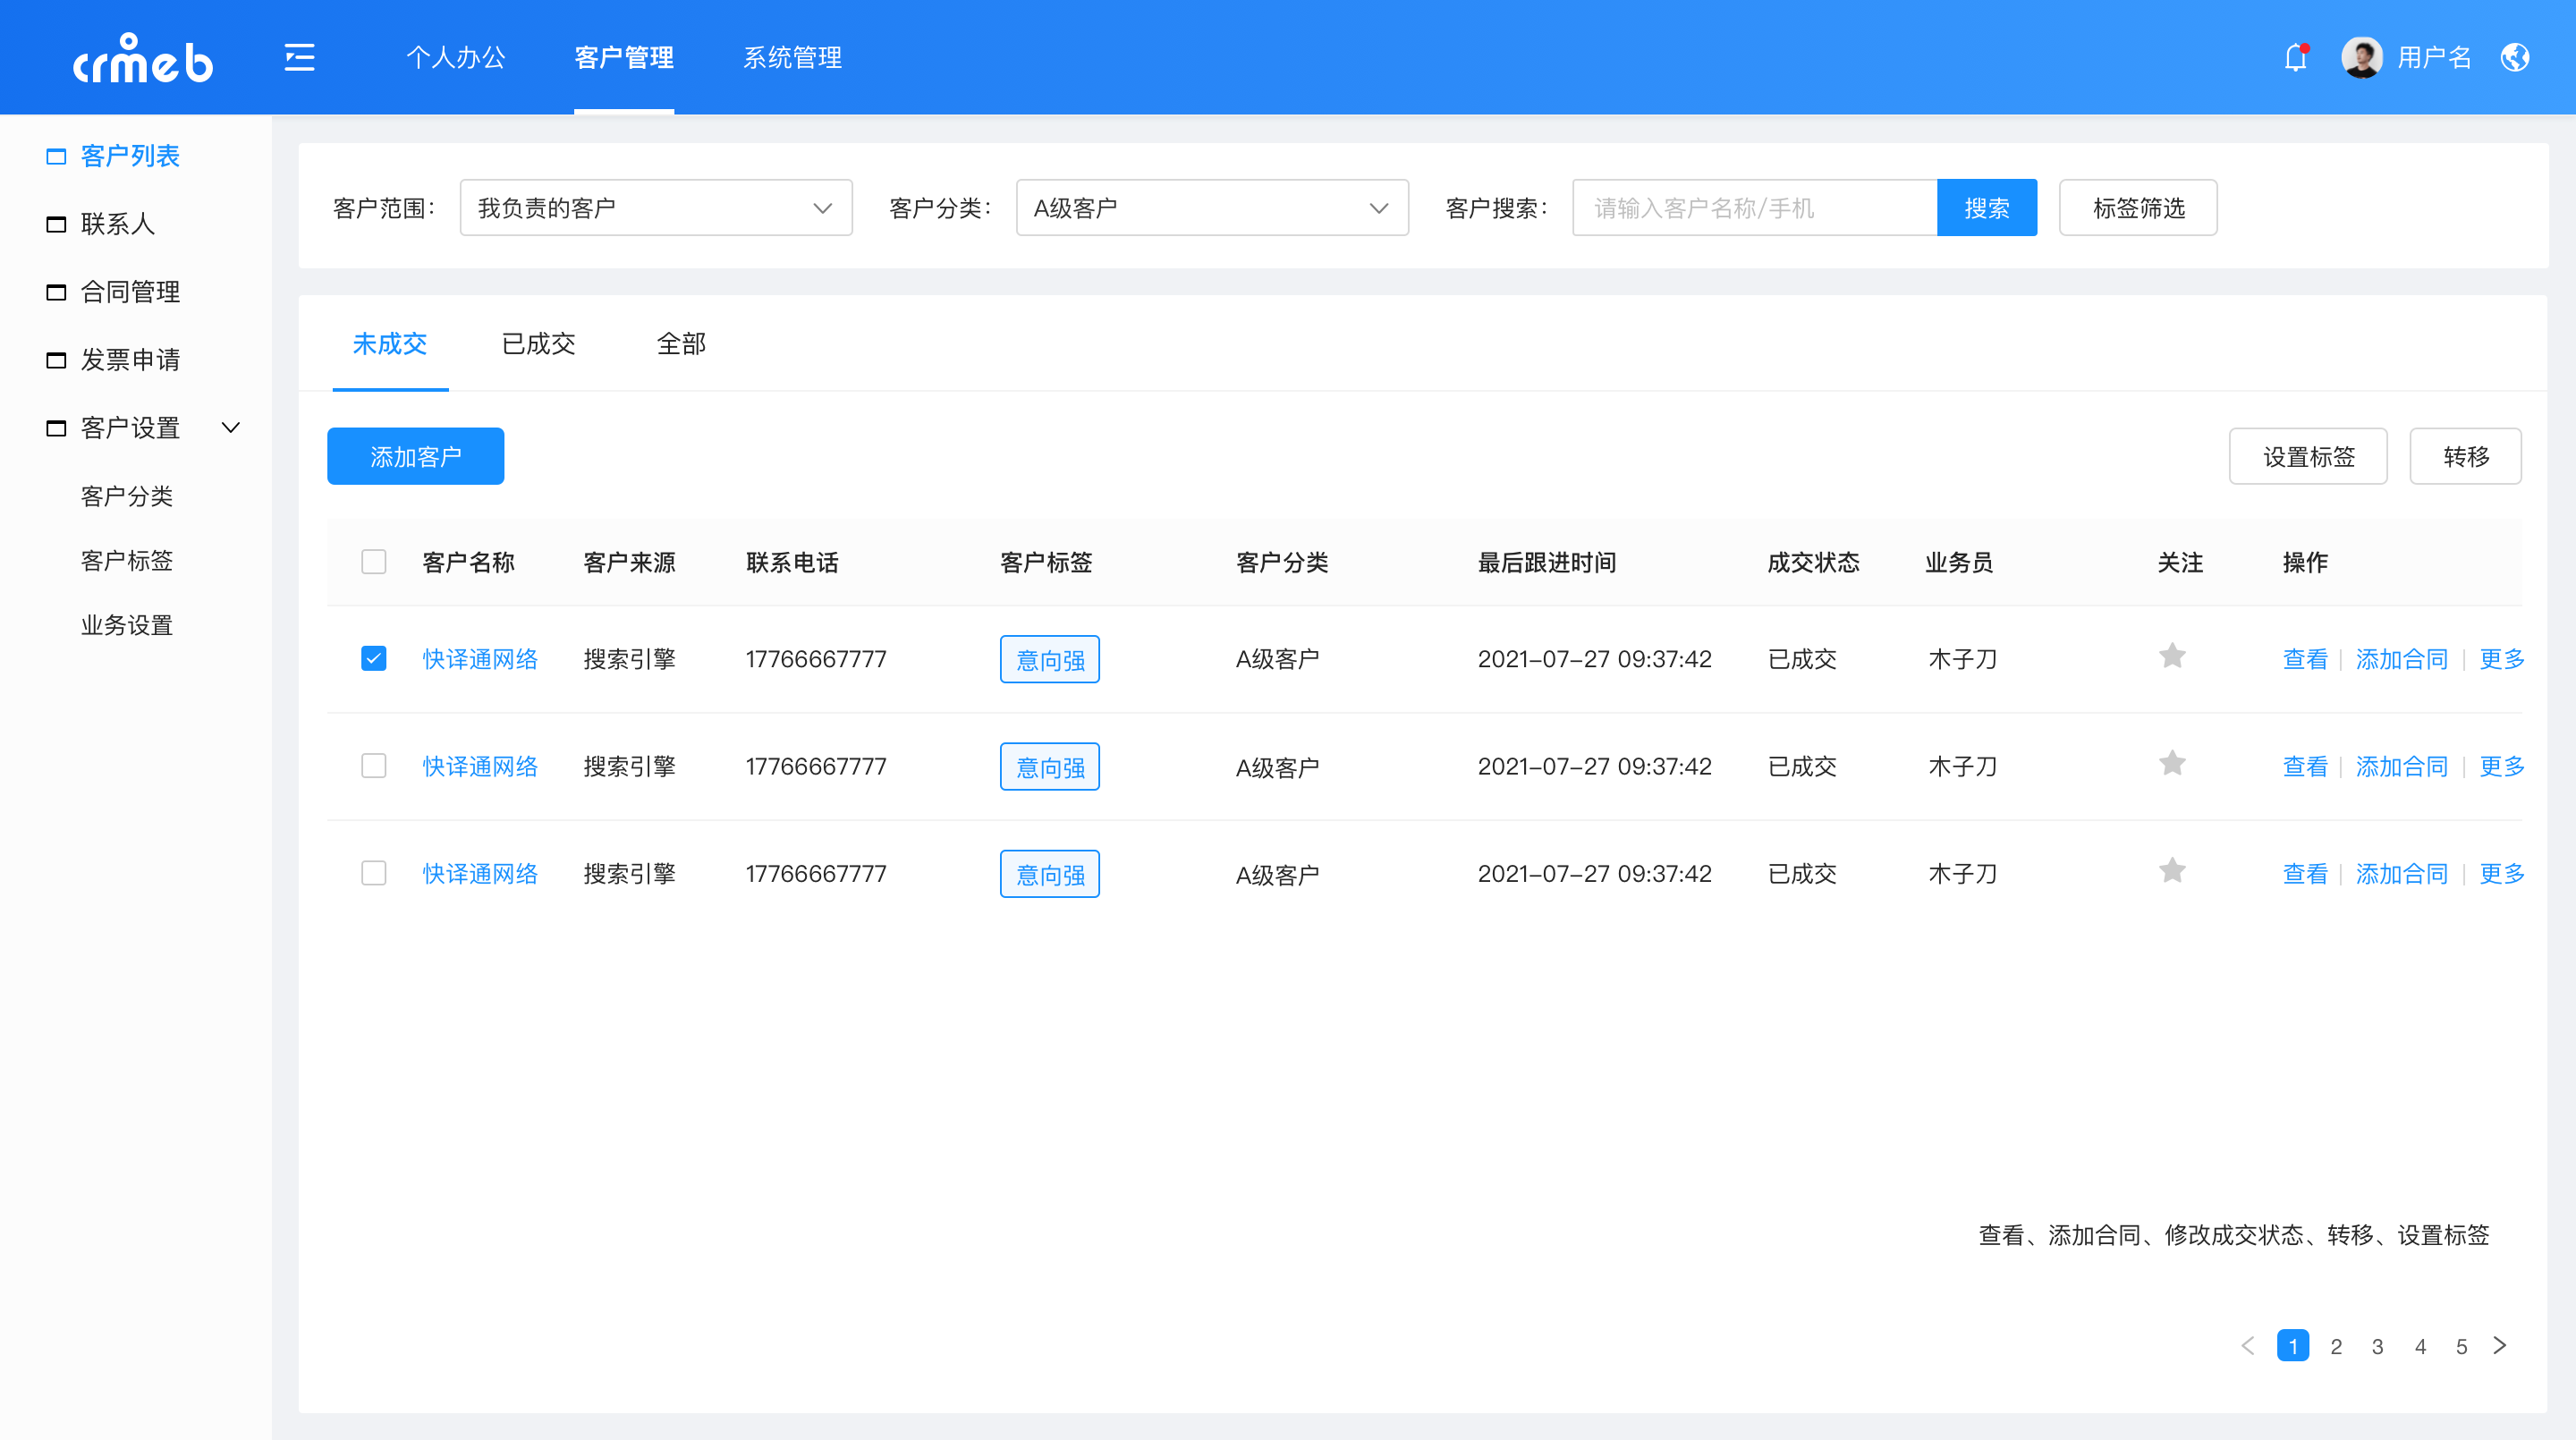Image resolution: width=2576 pixels, height=1440 pixels.
Task: Open 快译通网络 in the second row
Action: click(480, 766)
